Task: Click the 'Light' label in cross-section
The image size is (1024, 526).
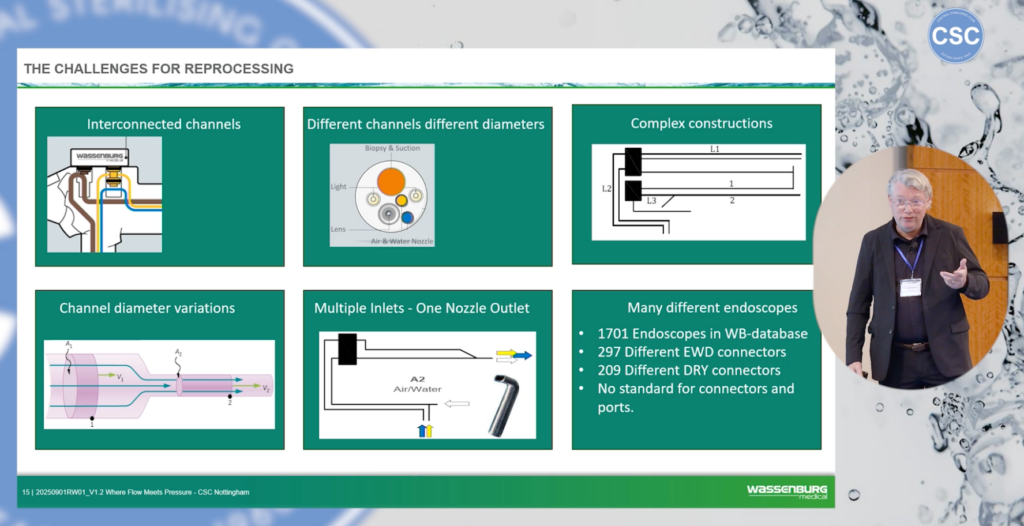Action: tap(338, 187)
